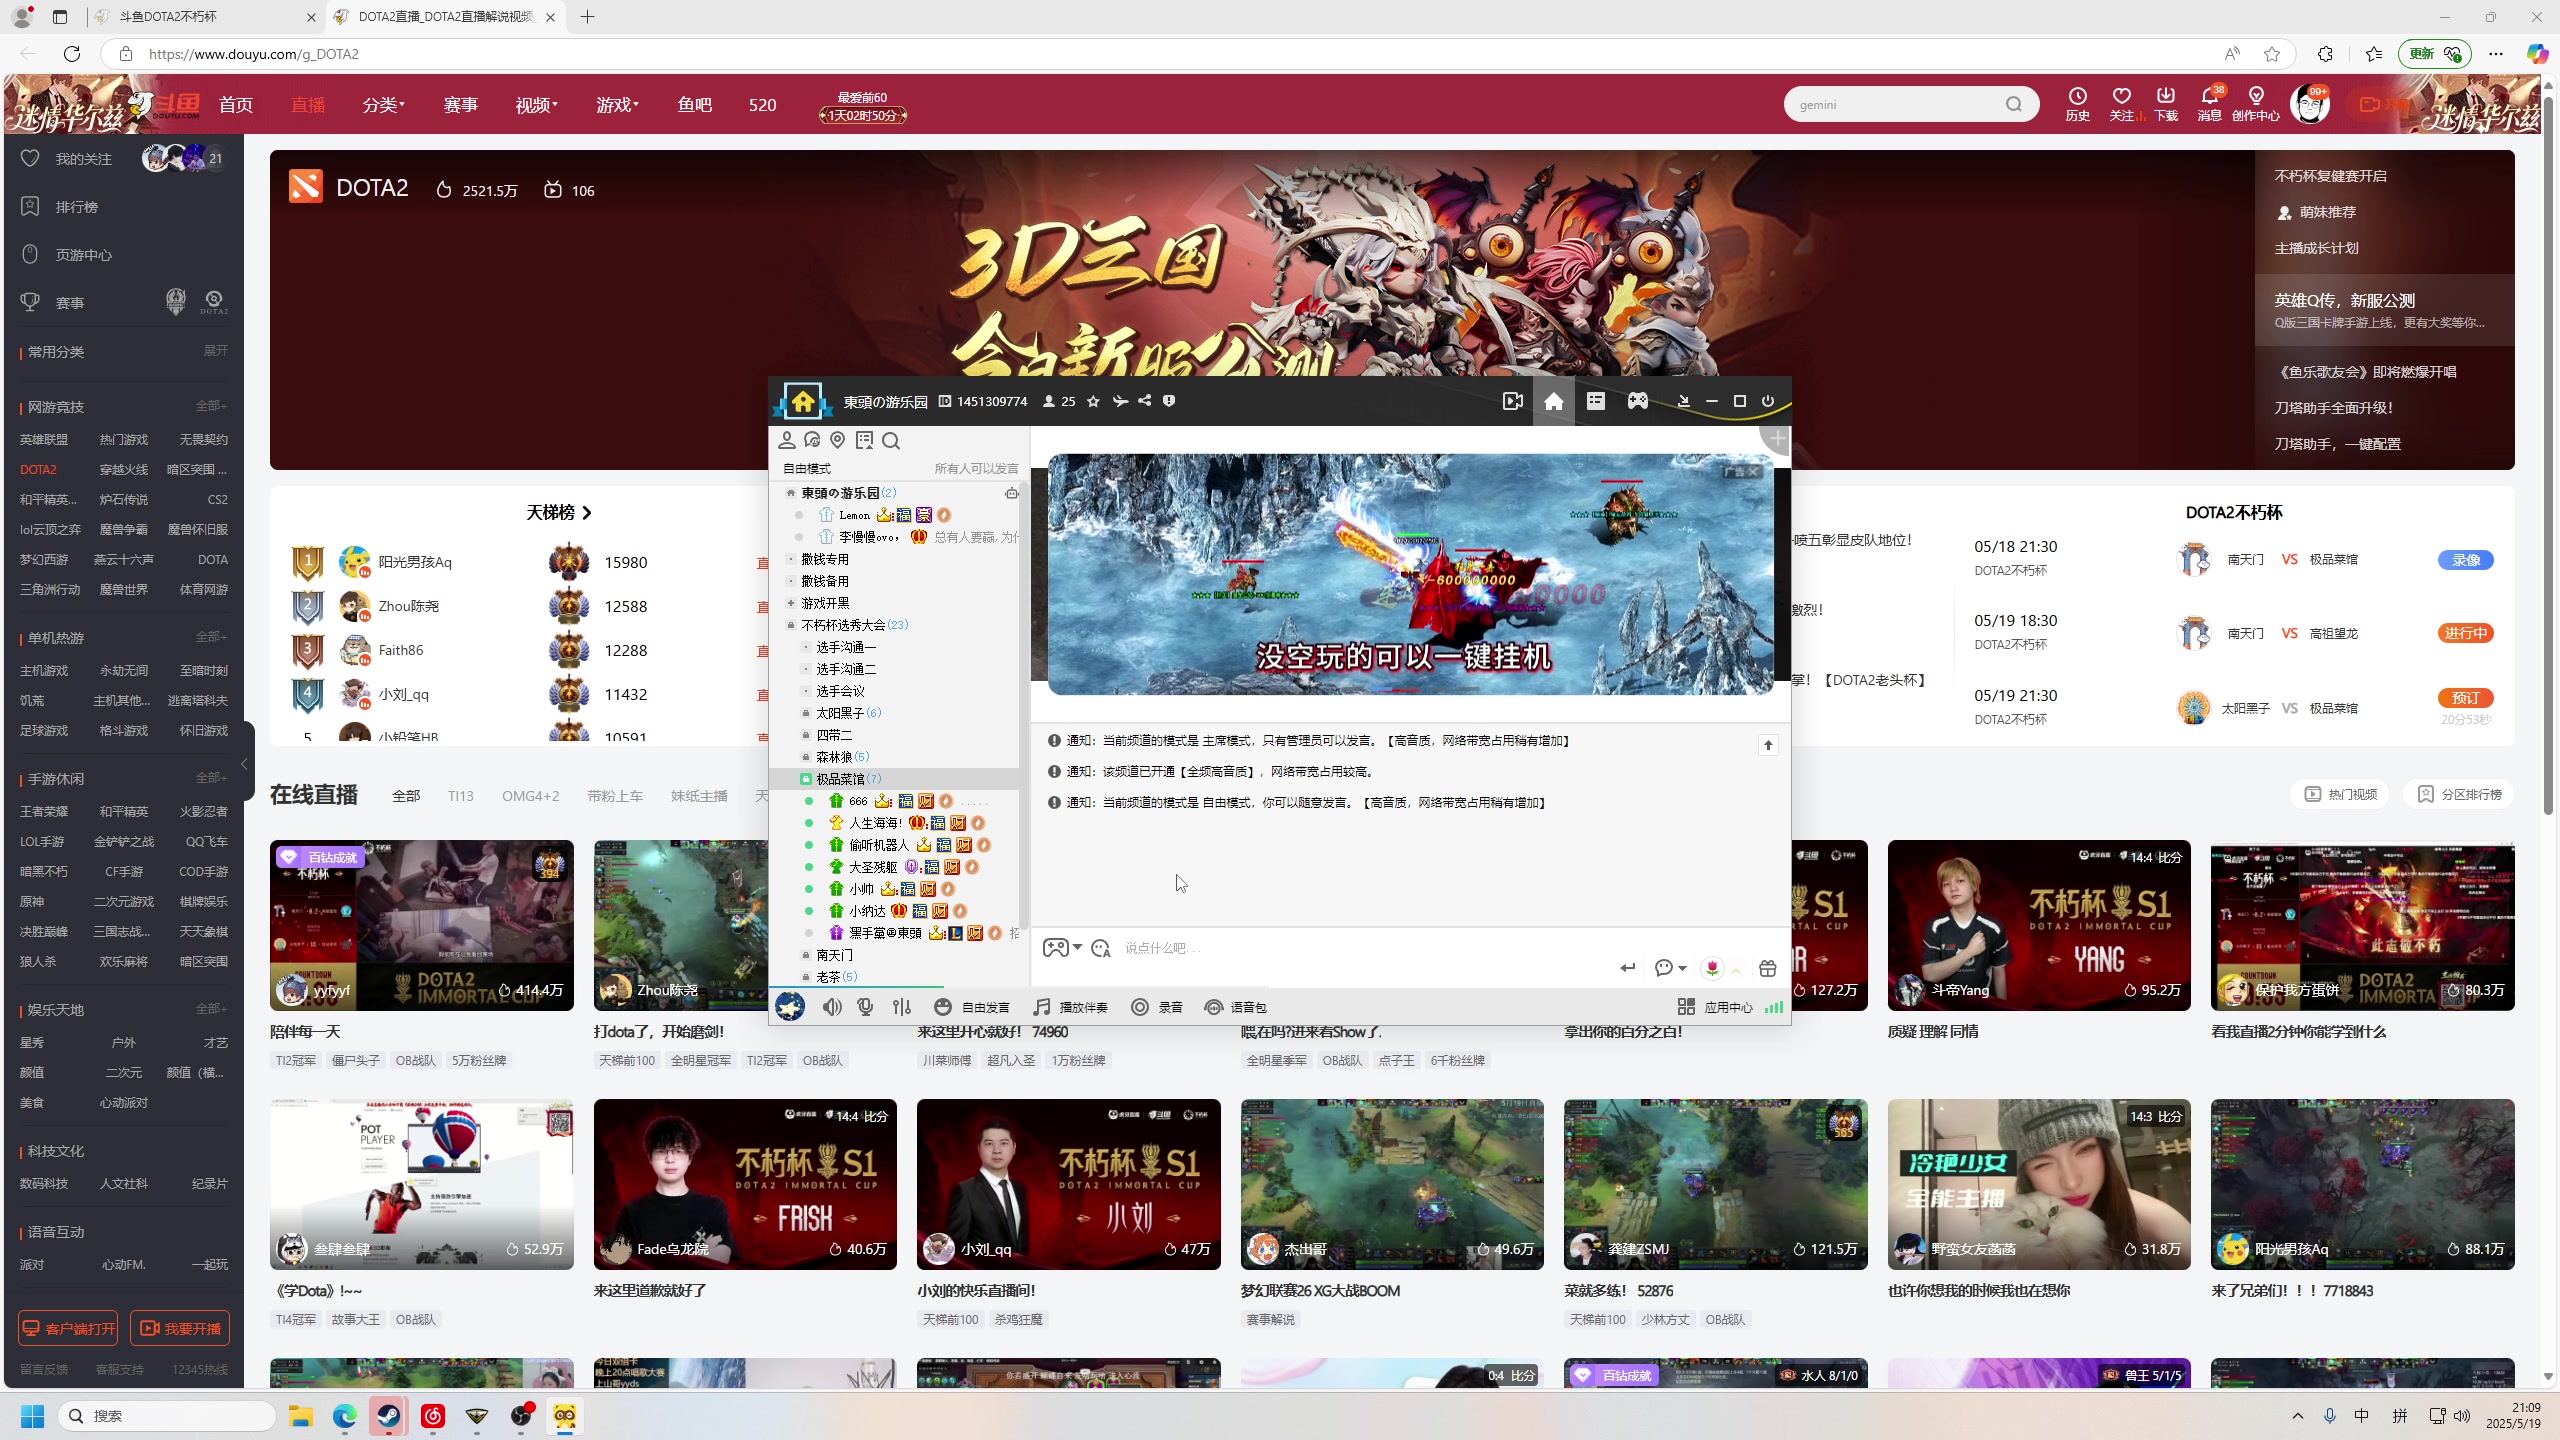
Task: Open File Explorer from the taskbar
Action: (x=301, y=1416)
